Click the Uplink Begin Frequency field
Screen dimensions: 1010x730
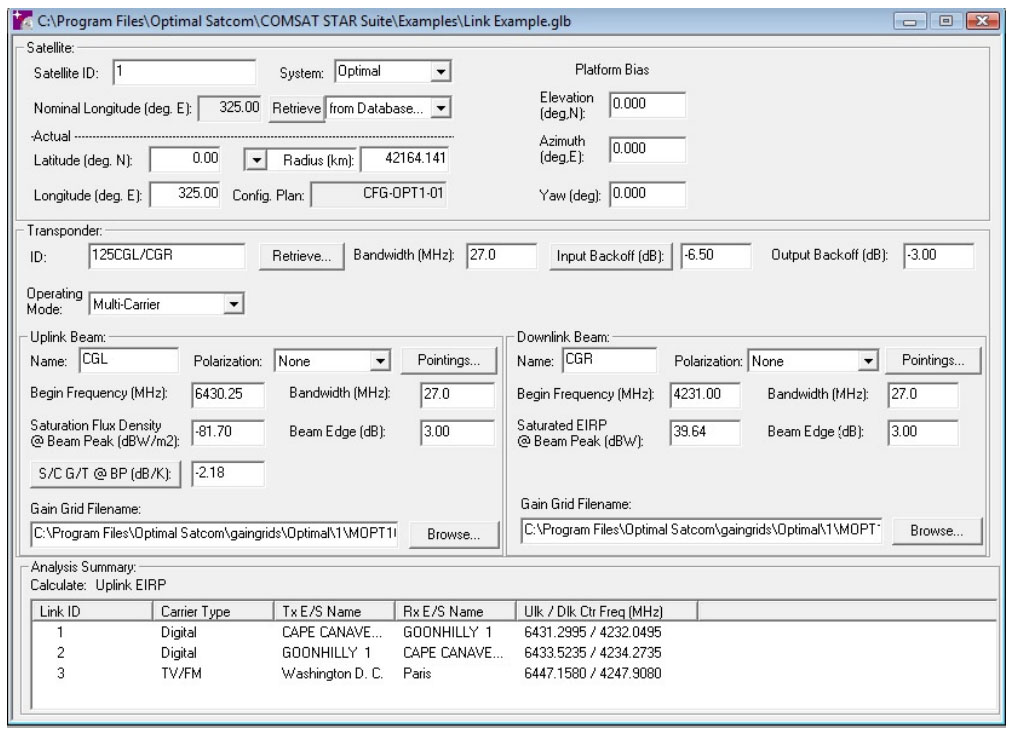pos(228,395)
